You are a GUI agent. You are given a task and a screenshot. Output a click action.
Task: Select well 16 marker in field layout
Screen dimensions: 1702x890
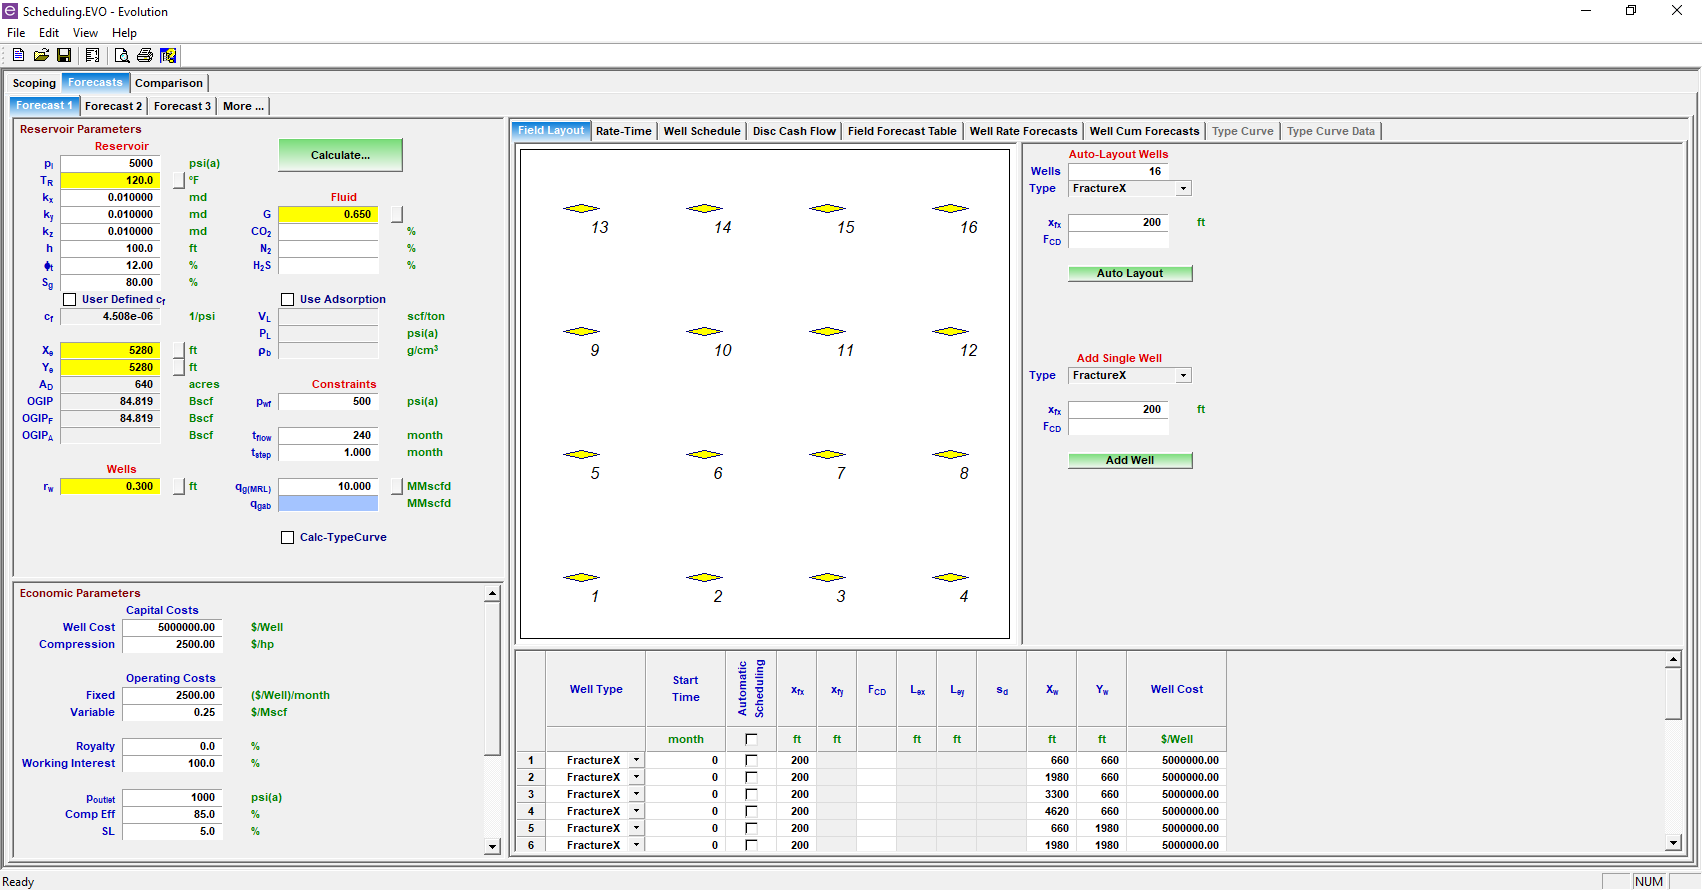(x=950, y=208)
